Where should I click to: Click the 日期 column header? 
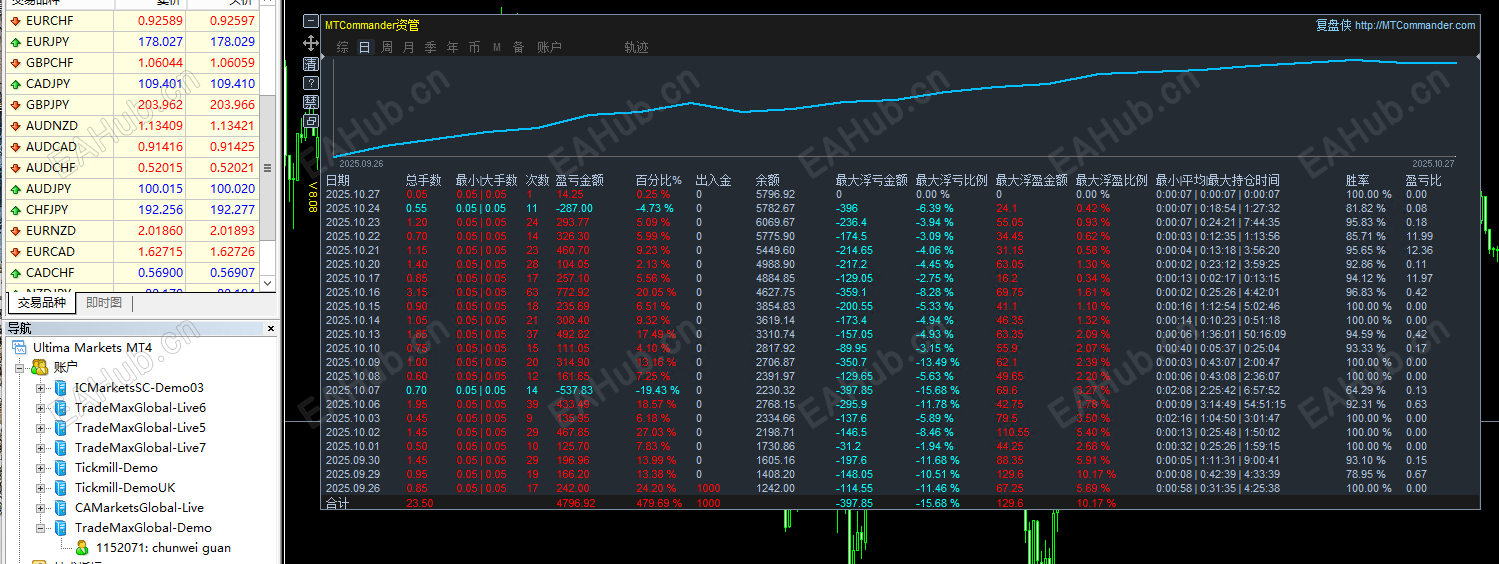click(338, 181)
